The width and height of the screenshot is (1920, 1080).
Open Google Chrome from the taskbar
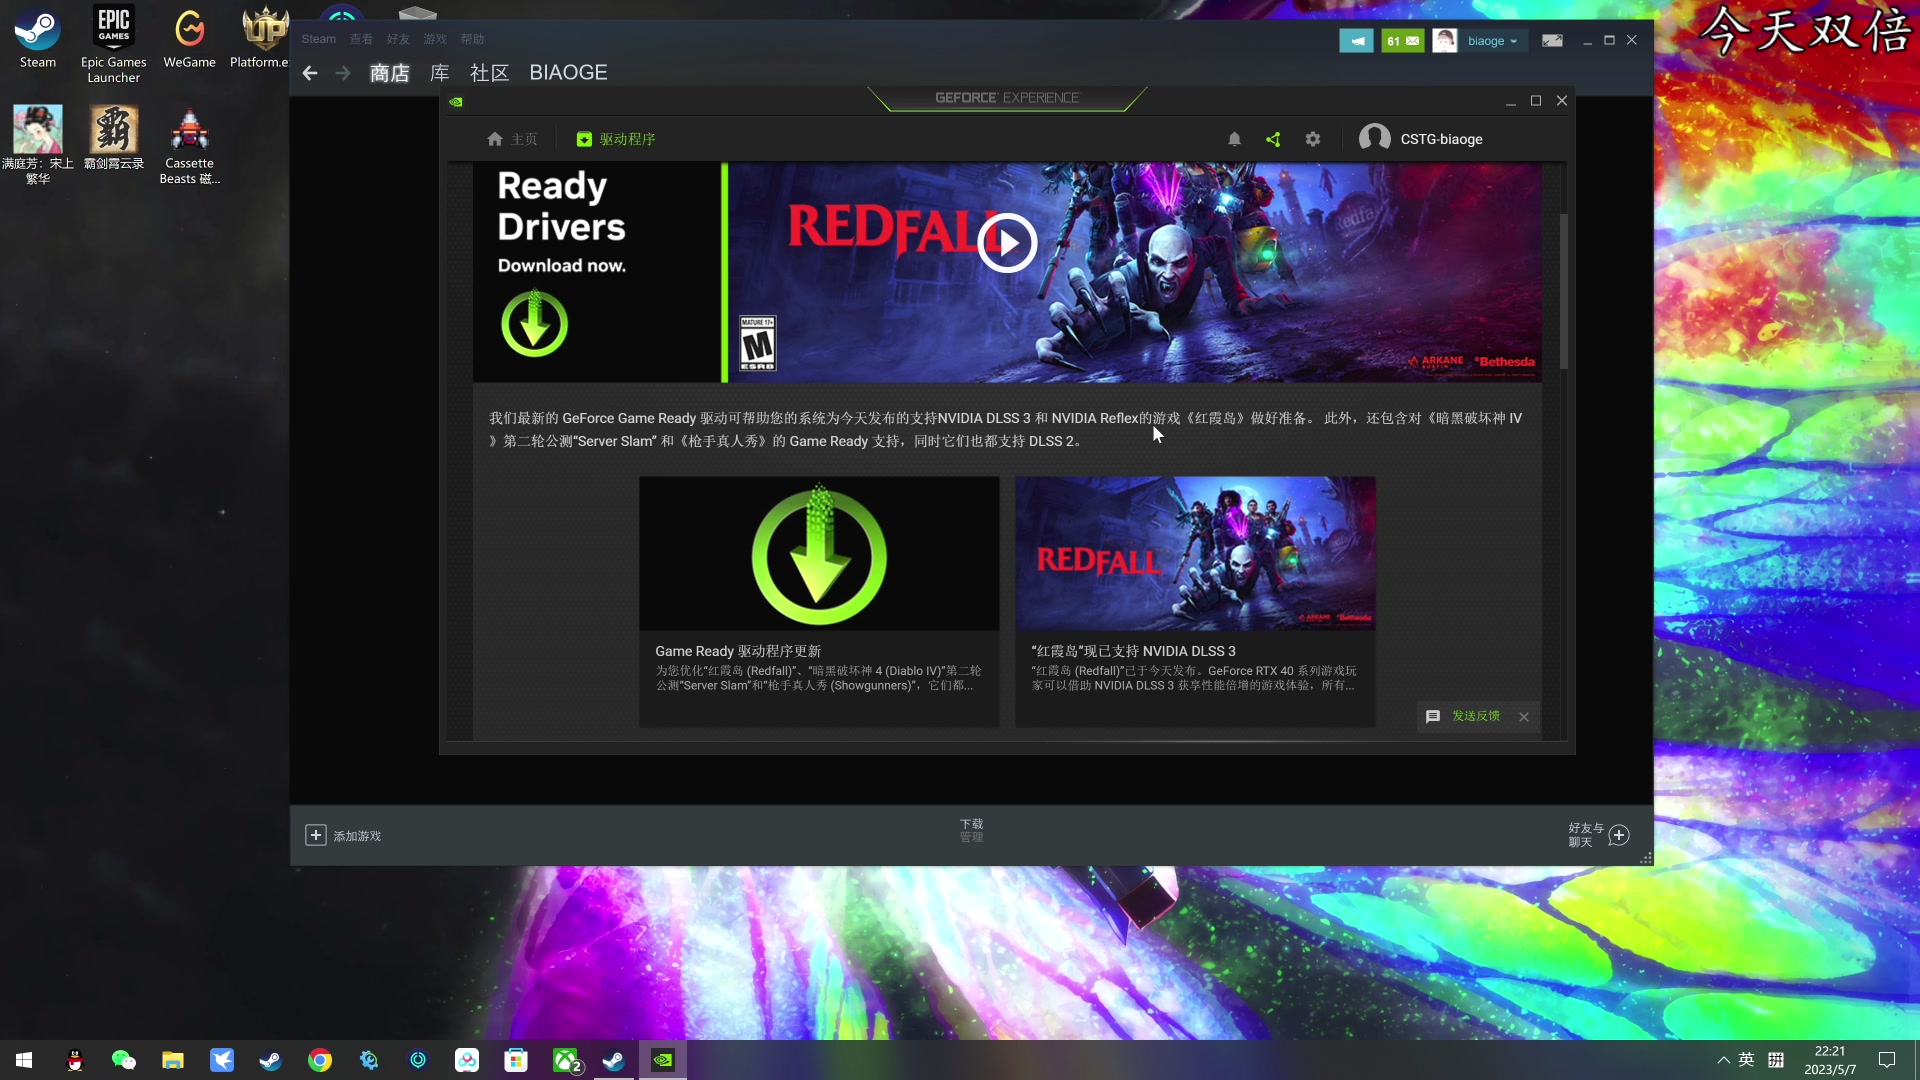[320, 1060]
